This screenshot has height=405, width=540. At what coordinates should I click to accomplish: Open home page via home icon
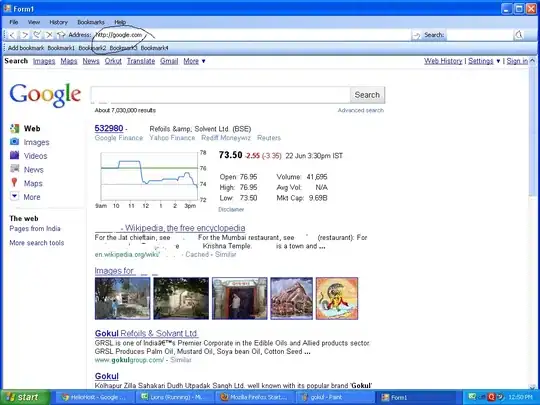tap(61, 35)
